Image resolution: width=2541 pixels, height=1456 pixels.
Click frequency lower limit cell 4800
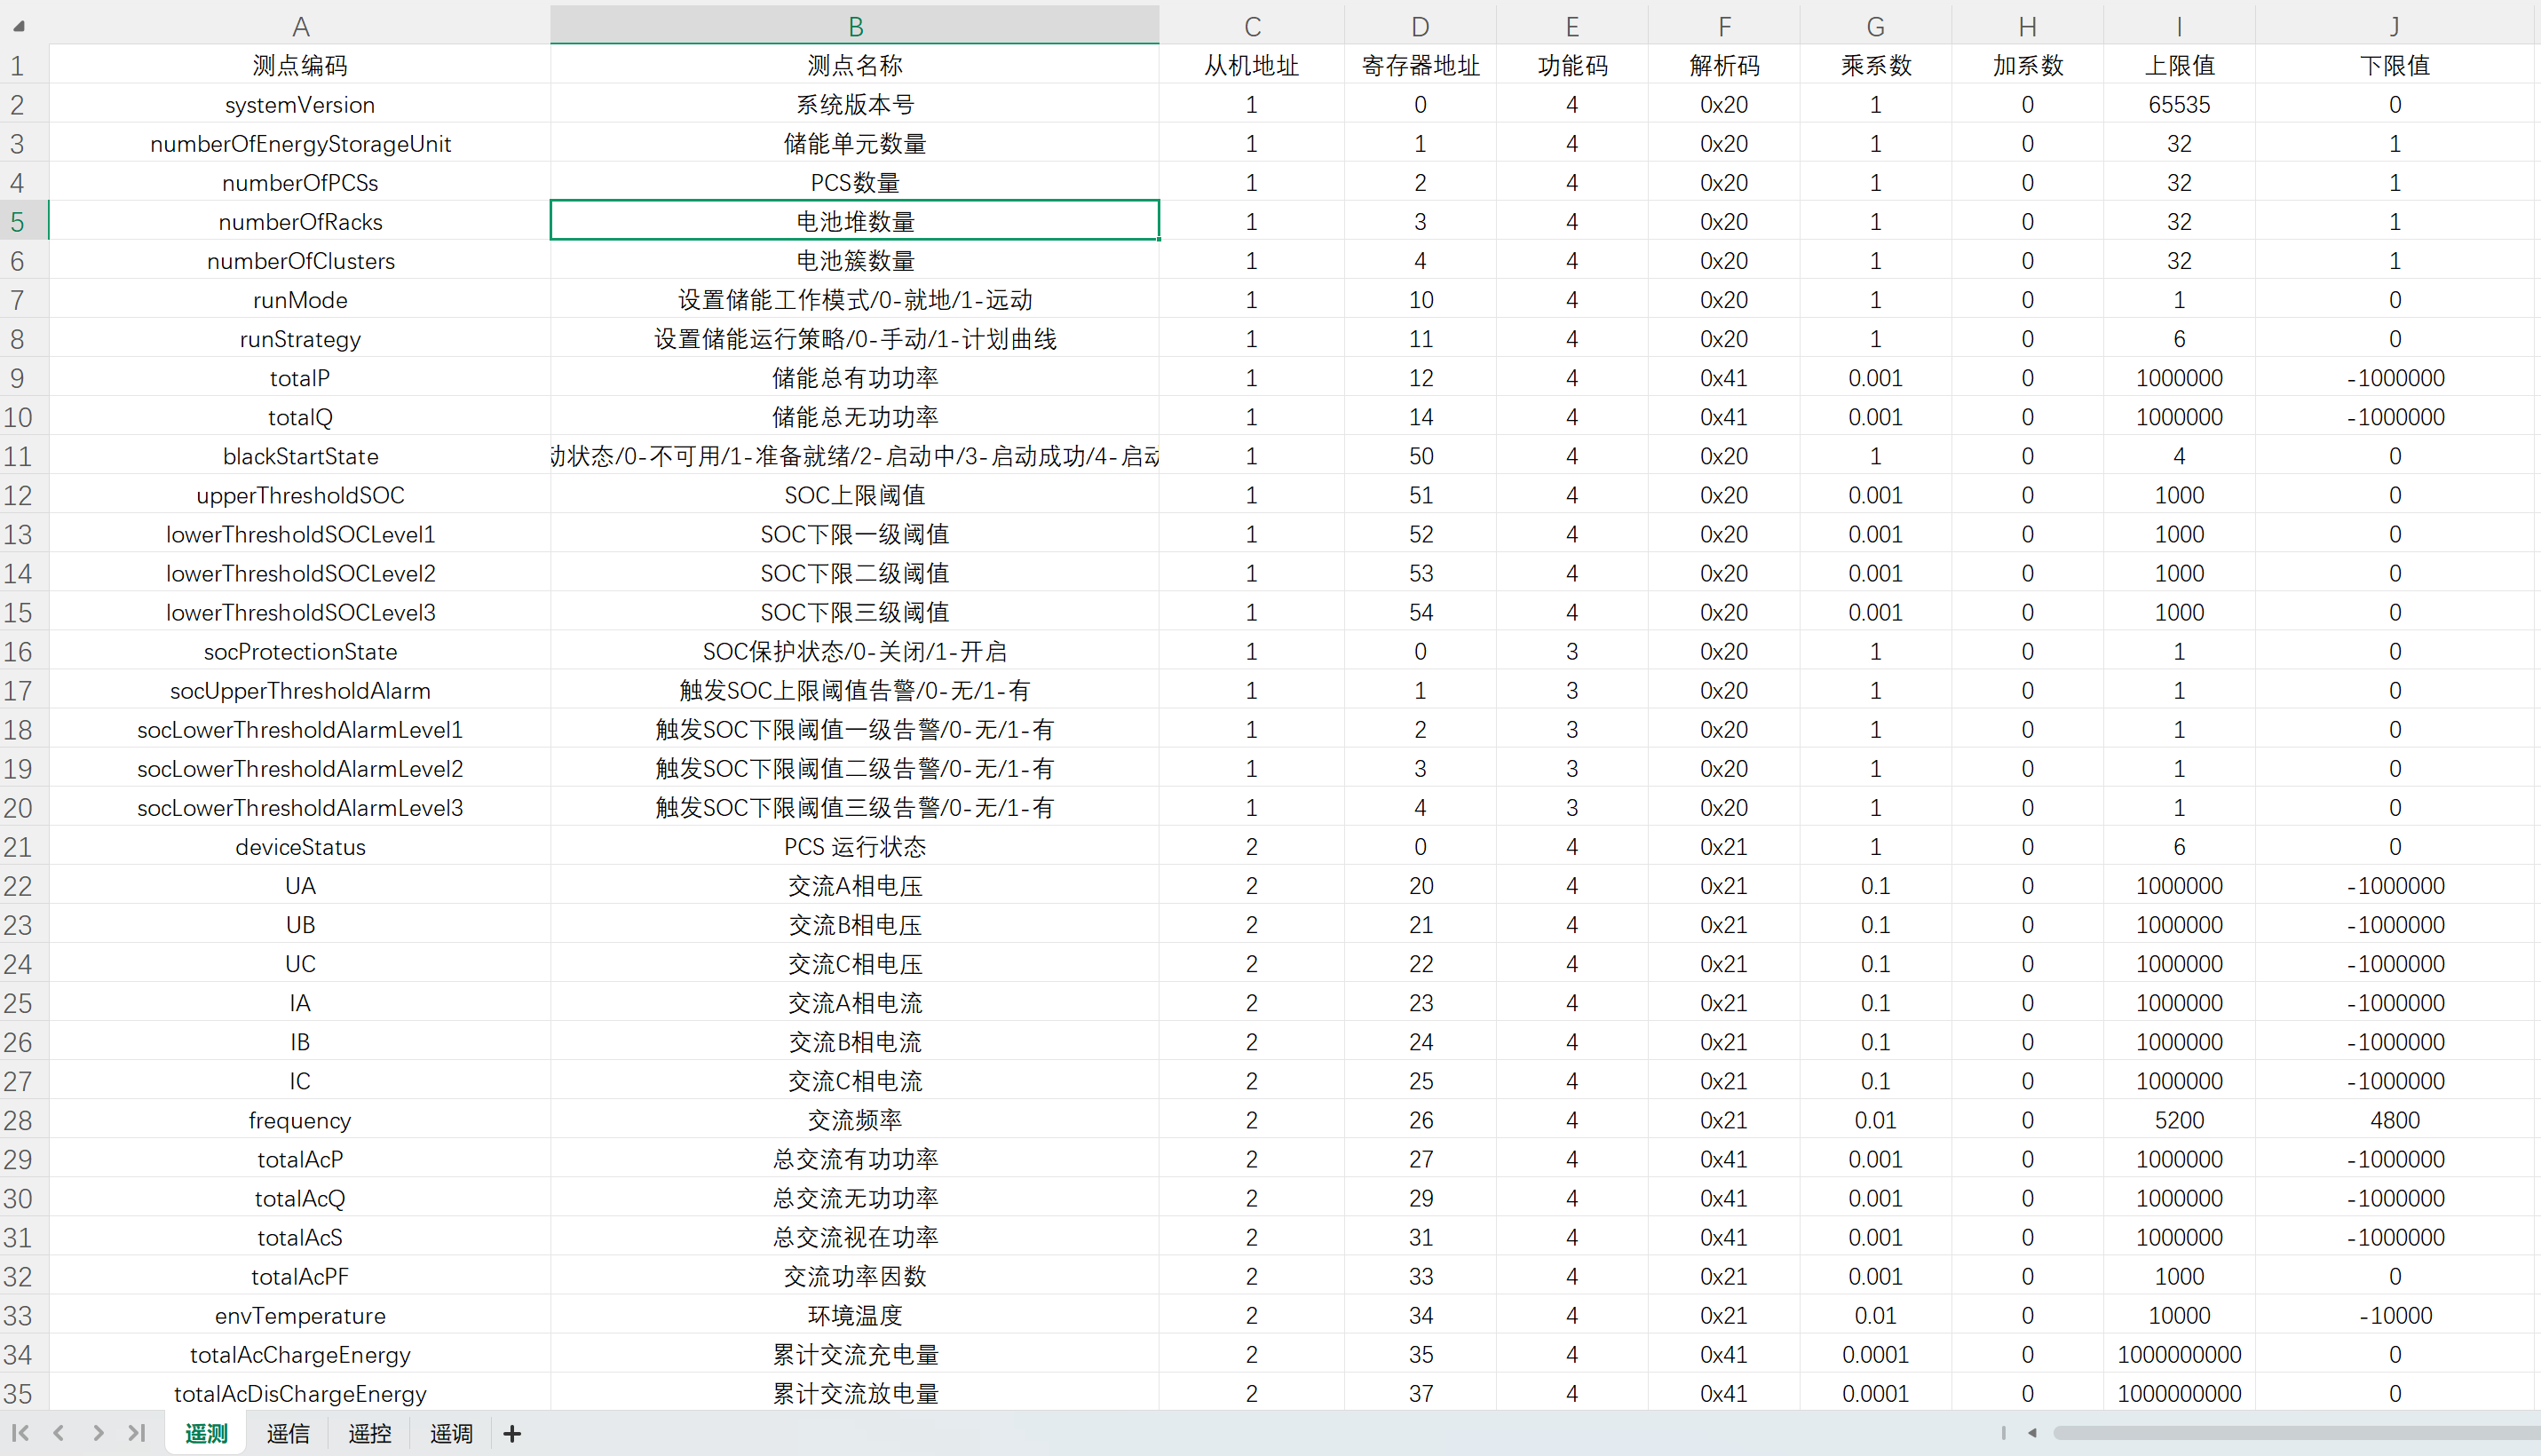[2394, 1121]
